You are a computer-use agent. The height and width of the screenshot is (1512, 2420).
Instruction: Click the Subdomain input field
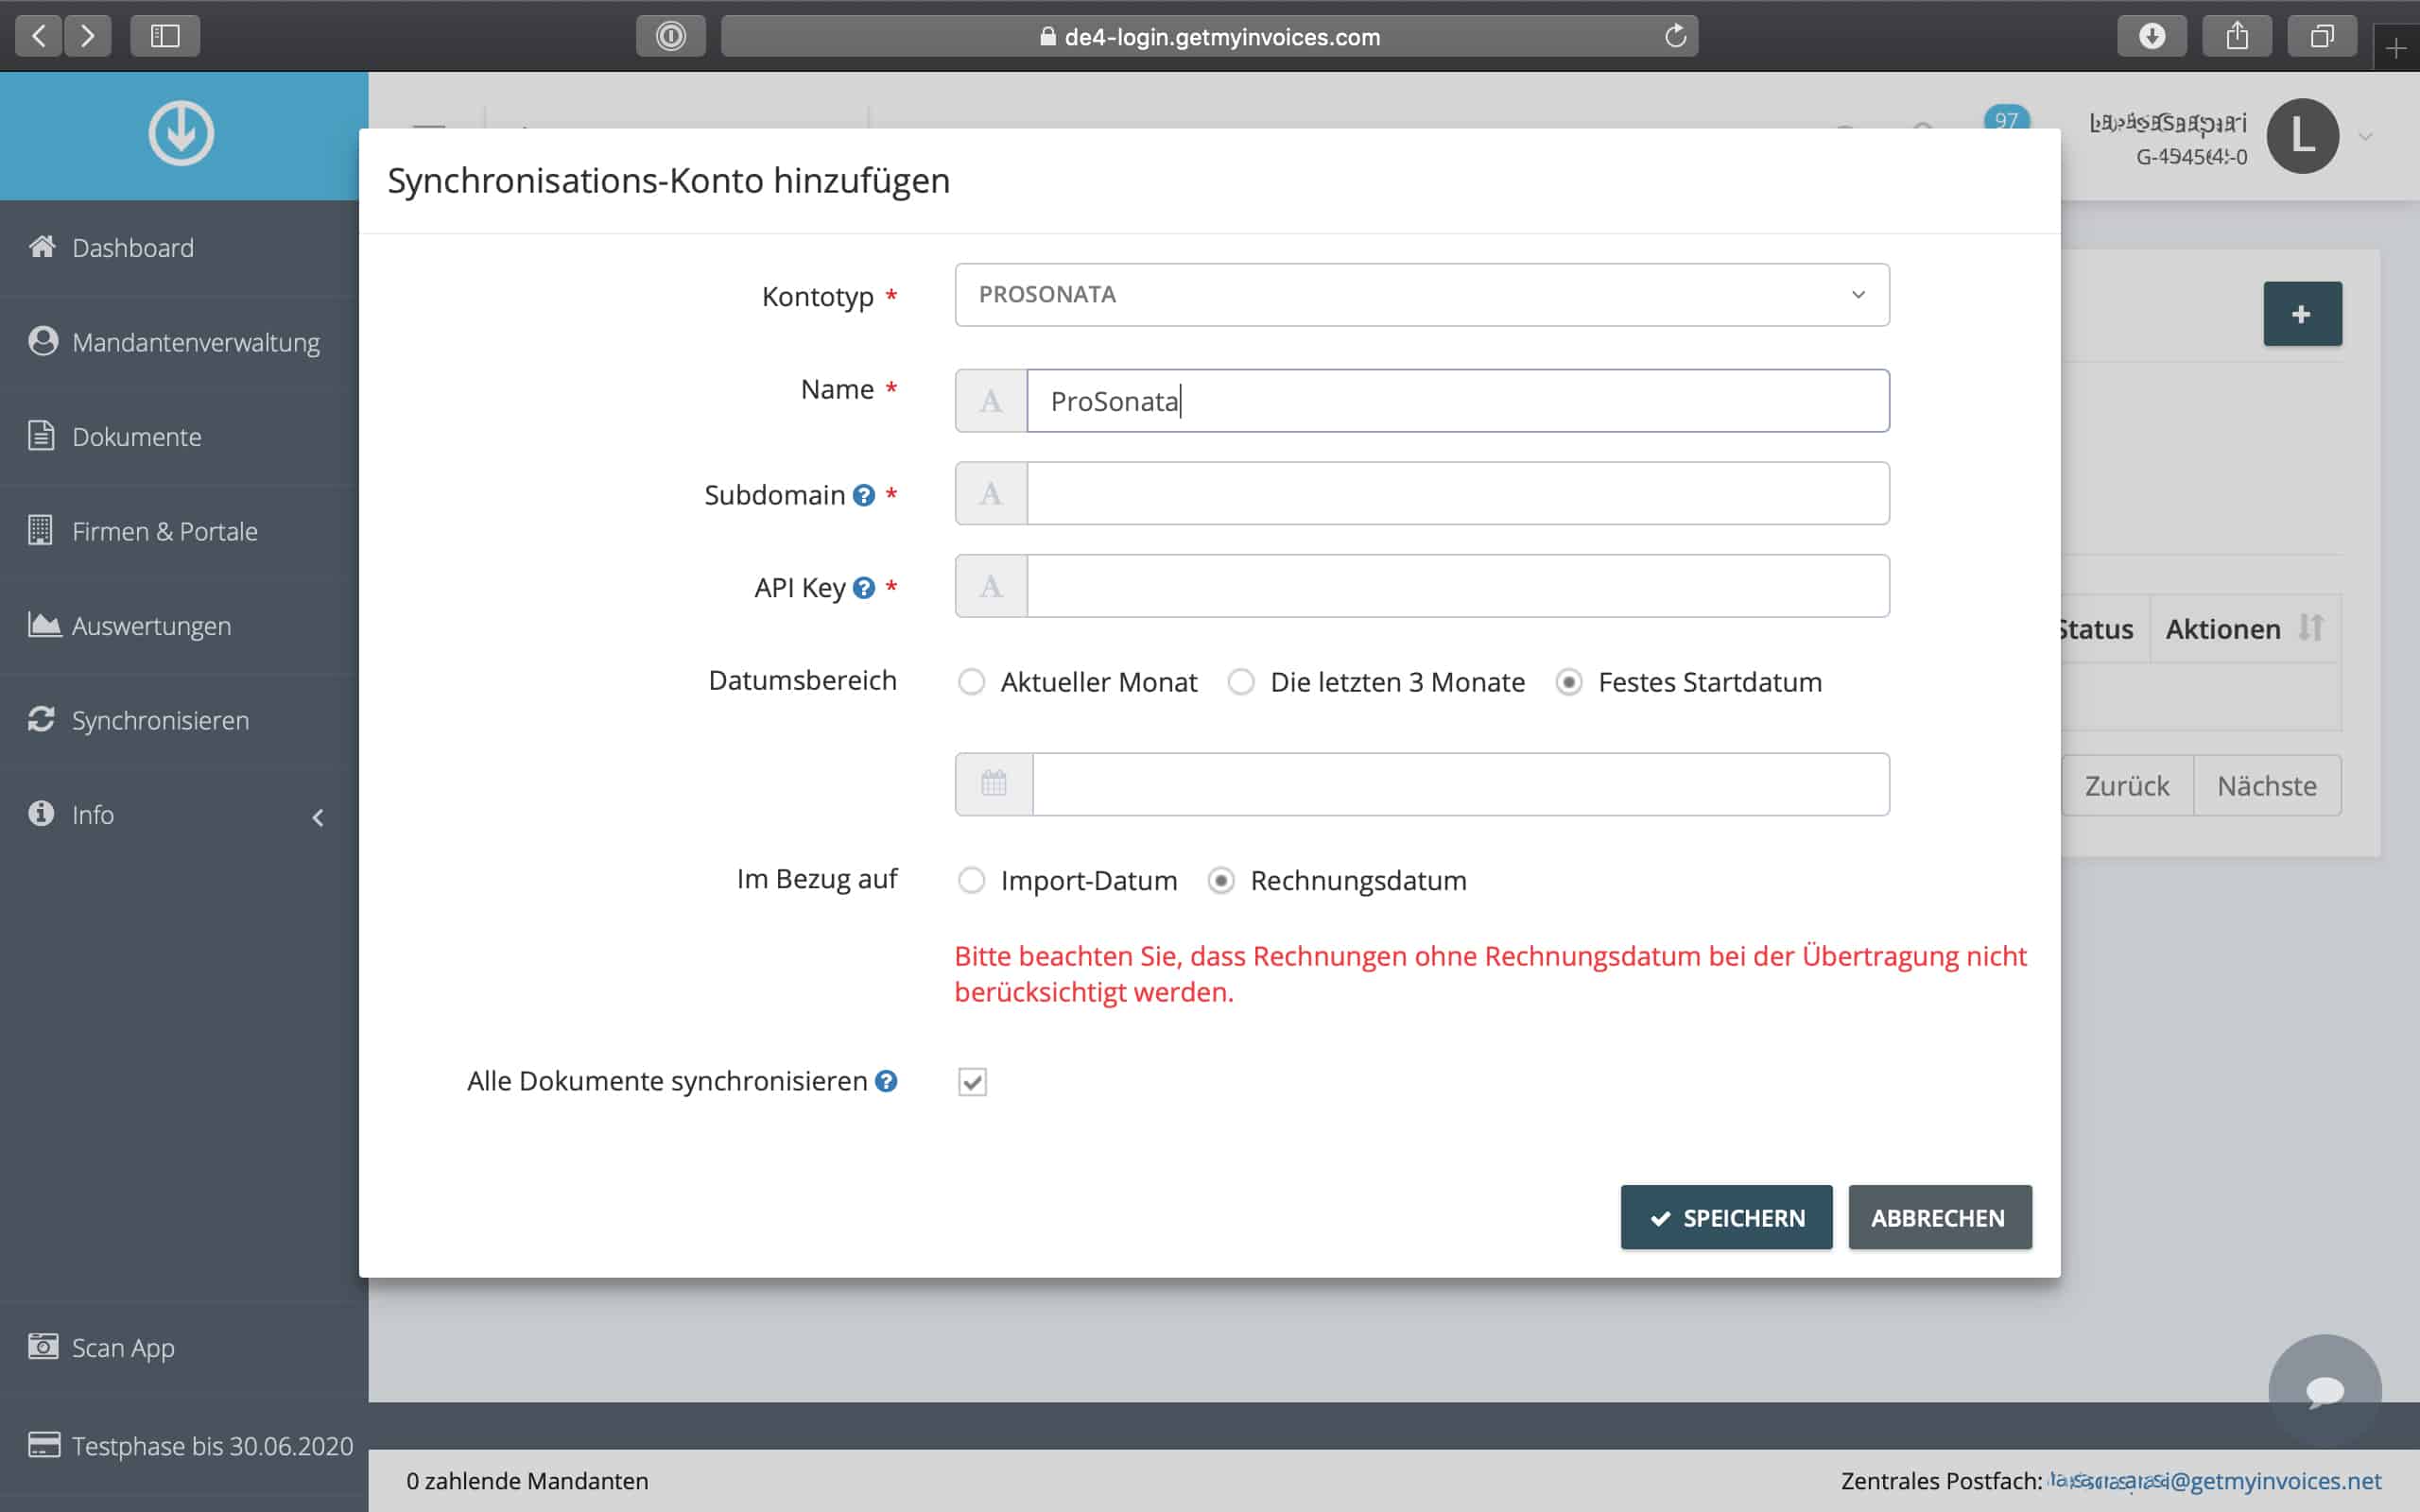1458,493
